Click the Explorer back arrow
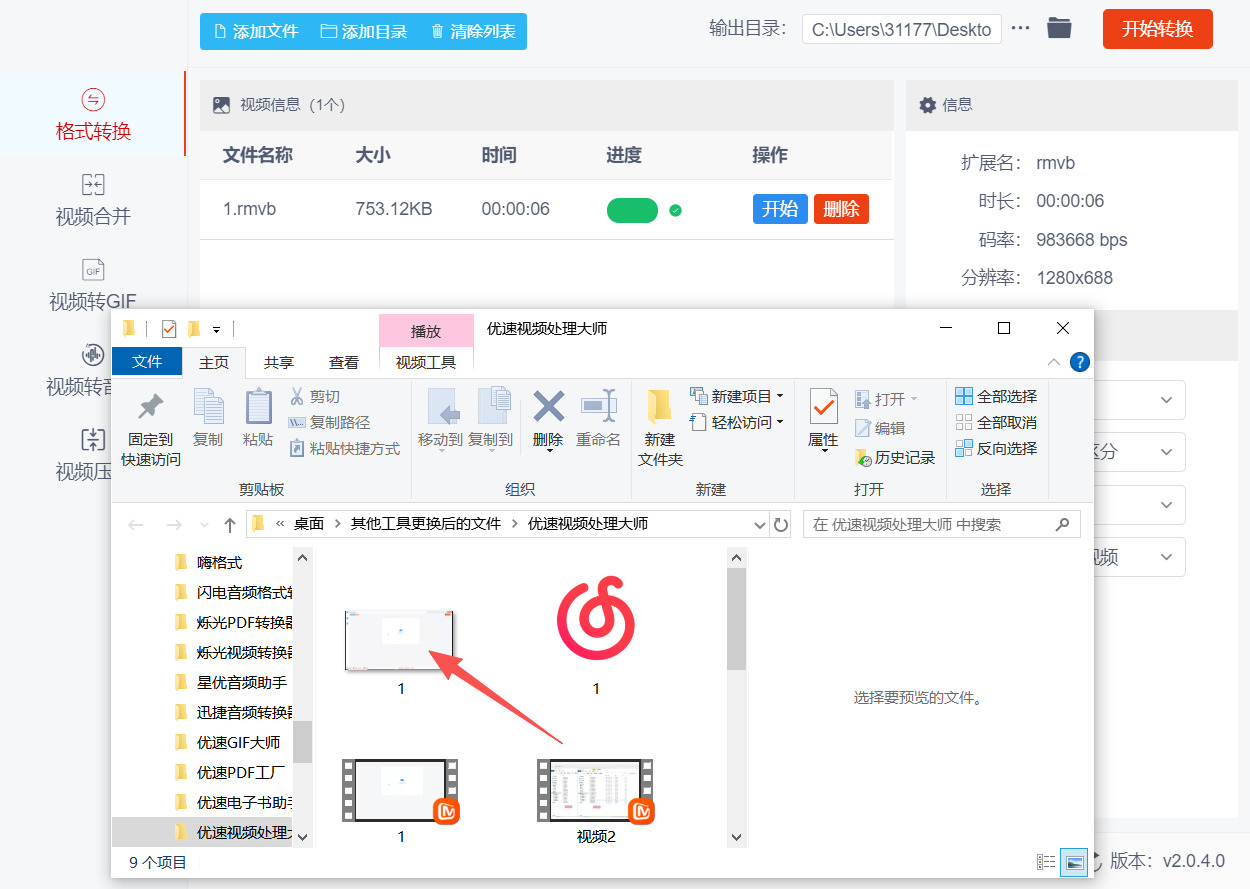Screen dimensions: 1250x889 tap(136, 524)
